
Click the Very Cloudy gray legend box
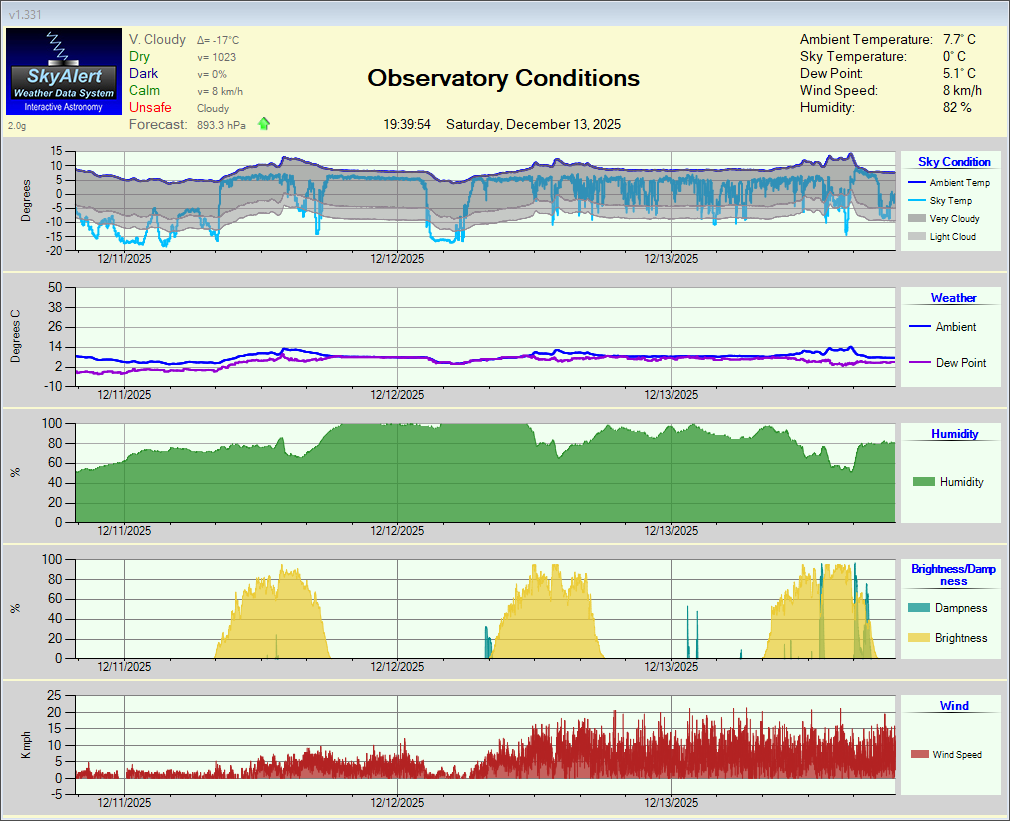click(x=917, y=219)
